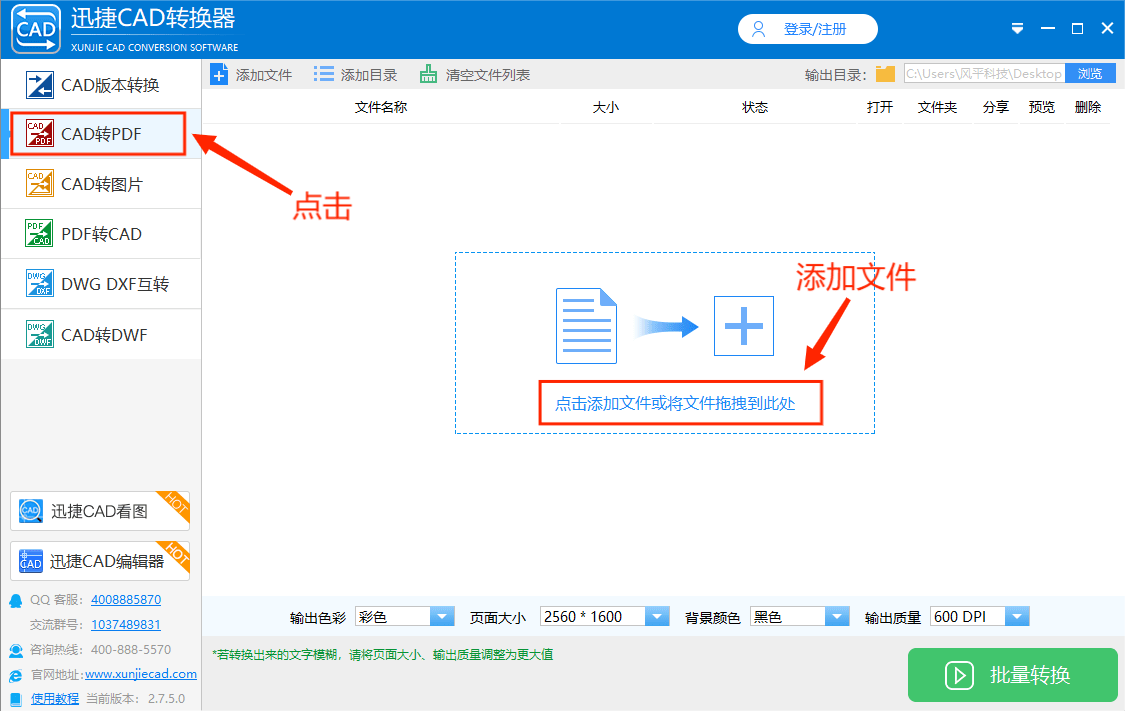
Task: Click the Internet Explorer website icon
Action: click(x=16, y=676)
